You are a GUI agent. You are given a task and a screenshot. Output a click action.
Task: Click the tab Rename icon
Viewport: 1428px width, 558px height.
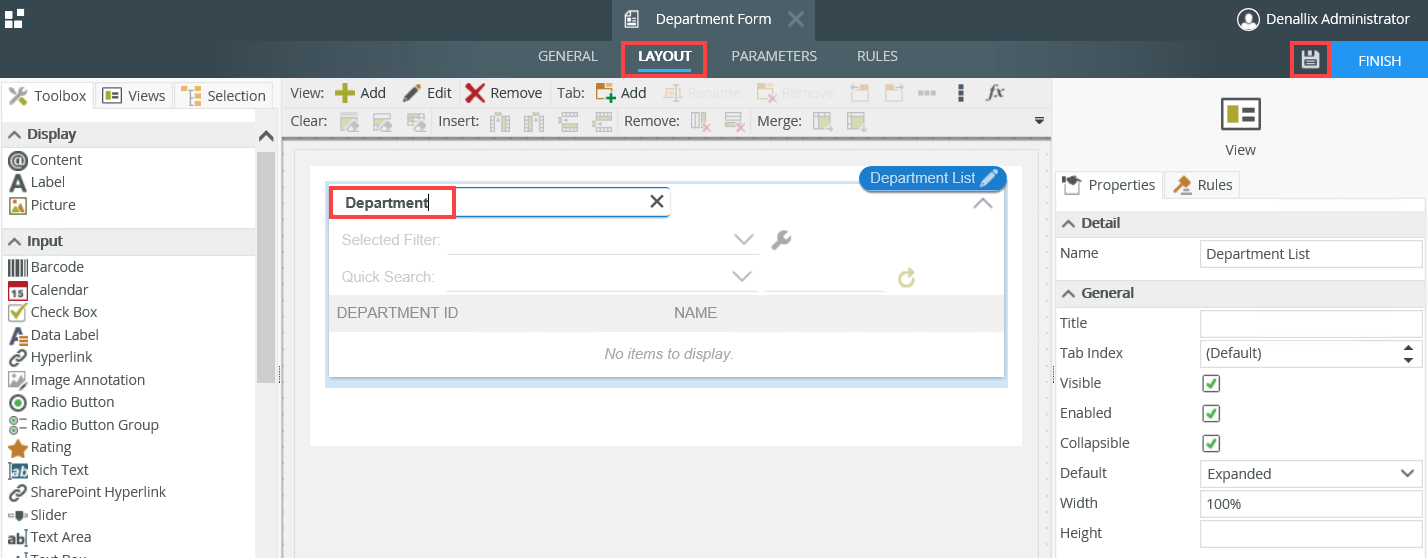coord(673,93)
